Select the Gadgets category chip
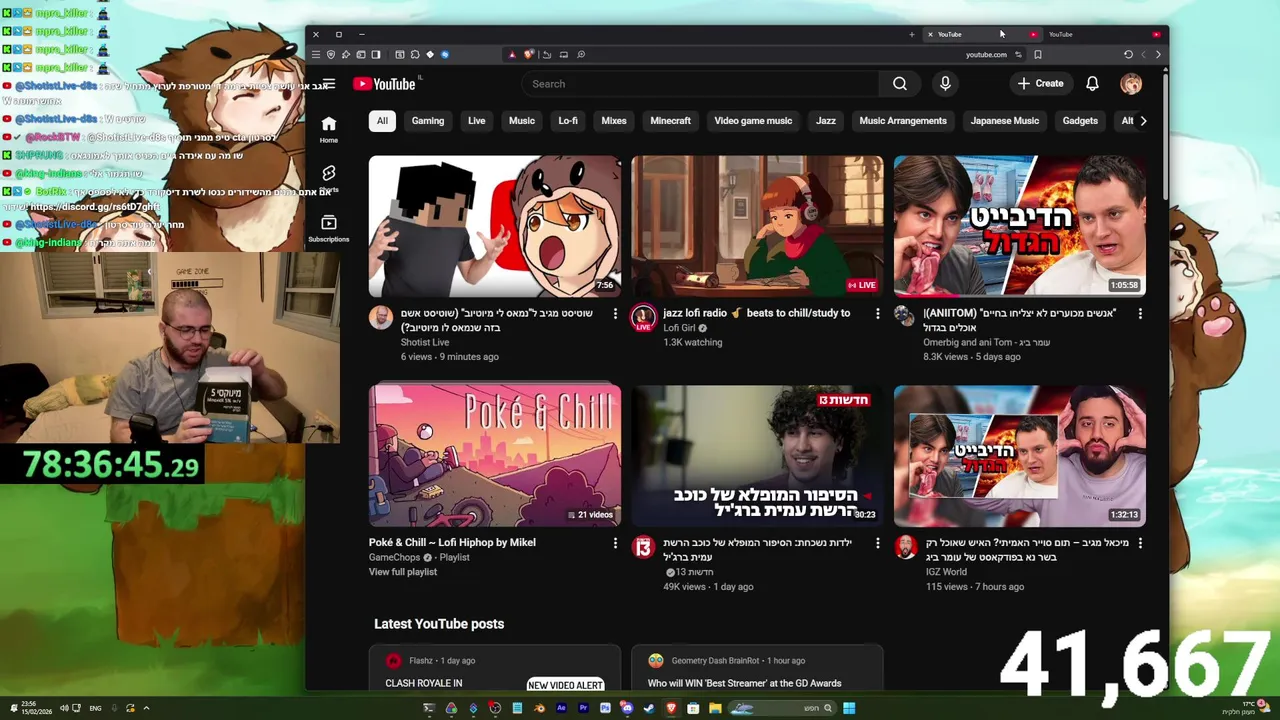This screenshot has height=720, width=1280. 1080,121
